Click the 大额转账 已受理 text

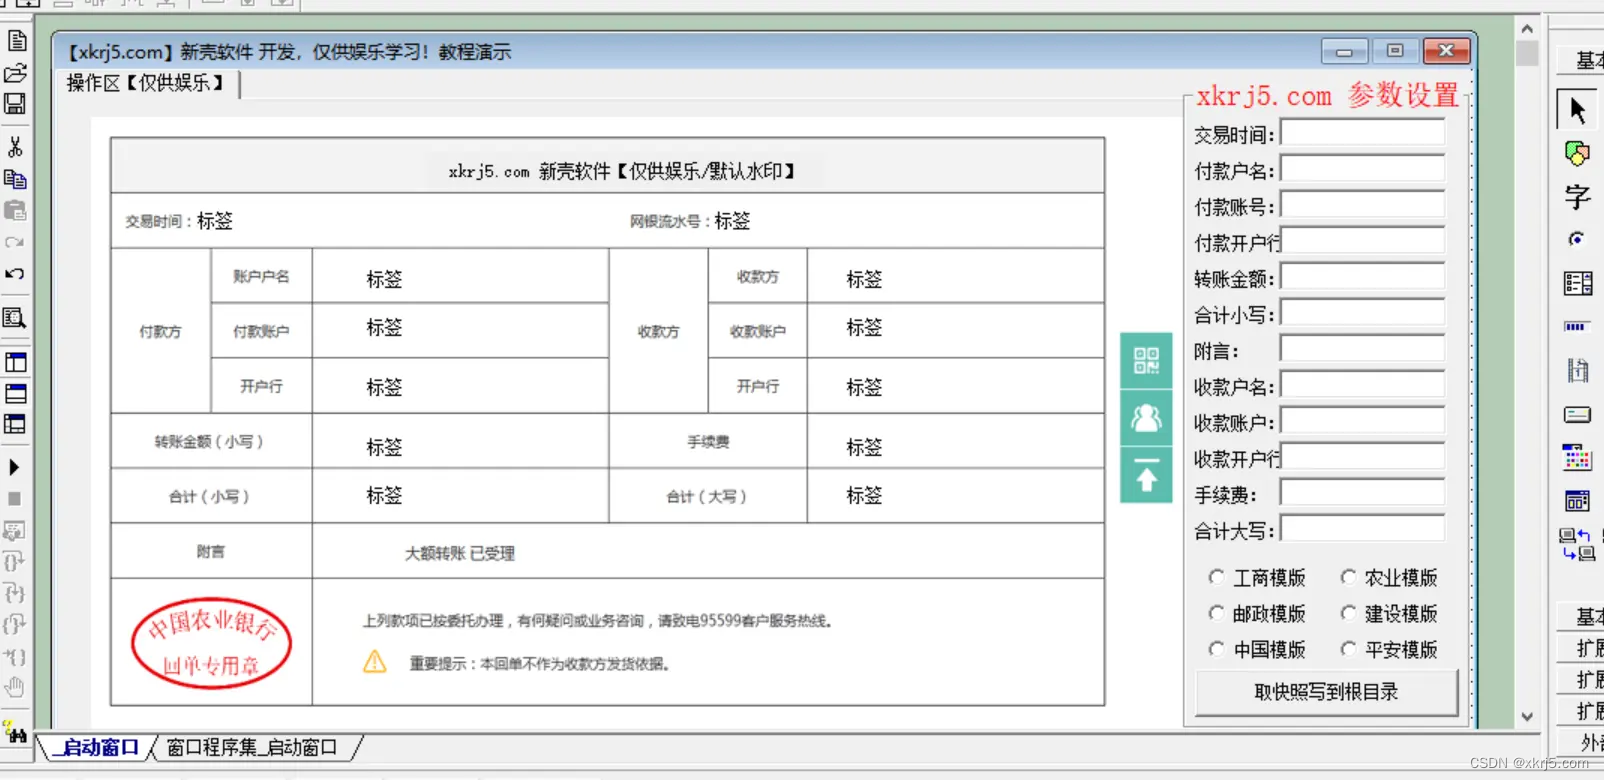(459, 553)
